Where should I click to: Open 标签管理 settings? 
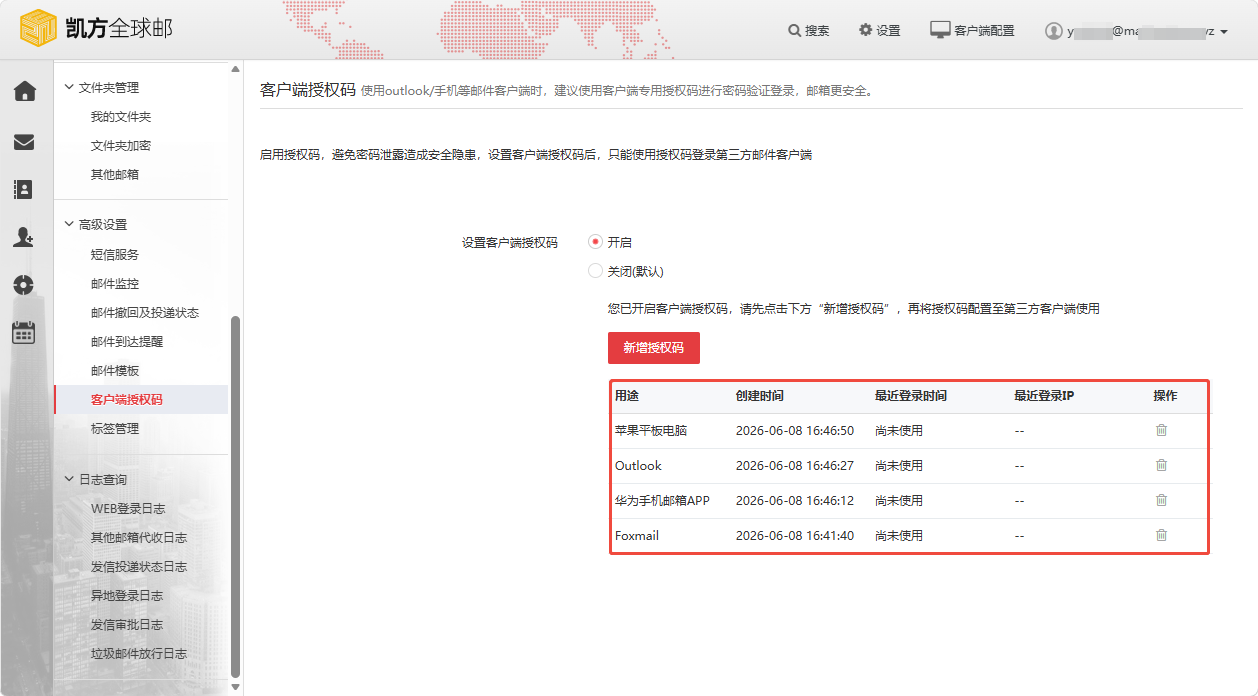[115, 429]
